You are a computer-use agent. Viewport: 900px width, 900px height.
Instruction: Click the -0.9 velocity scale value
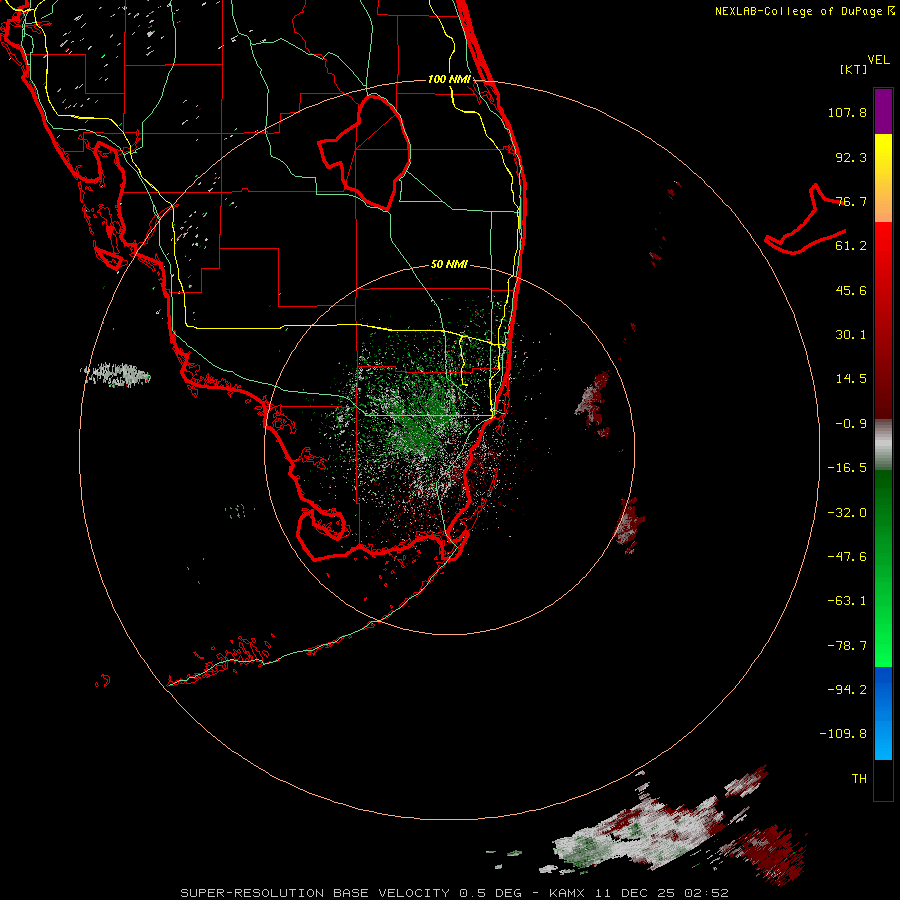coord(851,424)
